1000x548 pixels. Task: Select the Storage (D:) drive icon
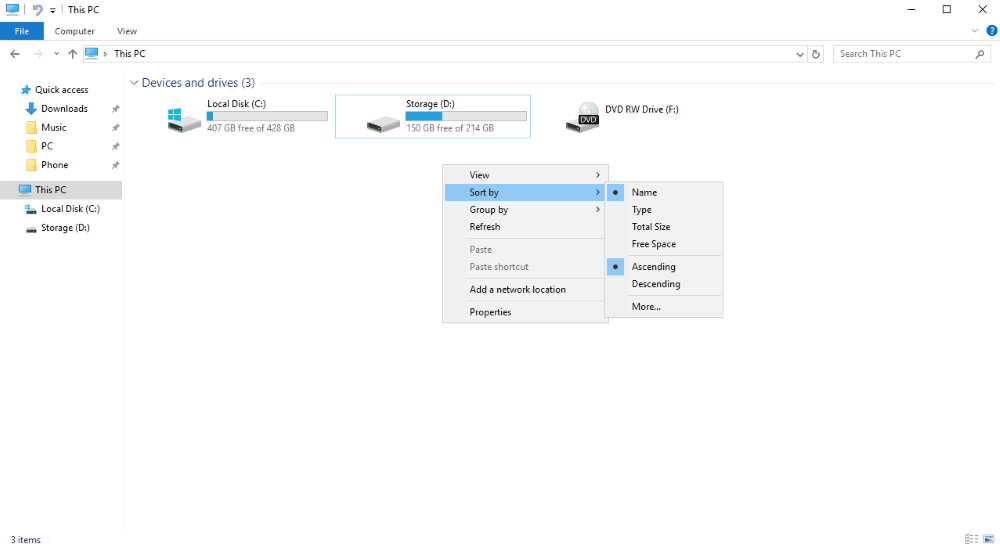pyautogui.click(x=383, y=122)
